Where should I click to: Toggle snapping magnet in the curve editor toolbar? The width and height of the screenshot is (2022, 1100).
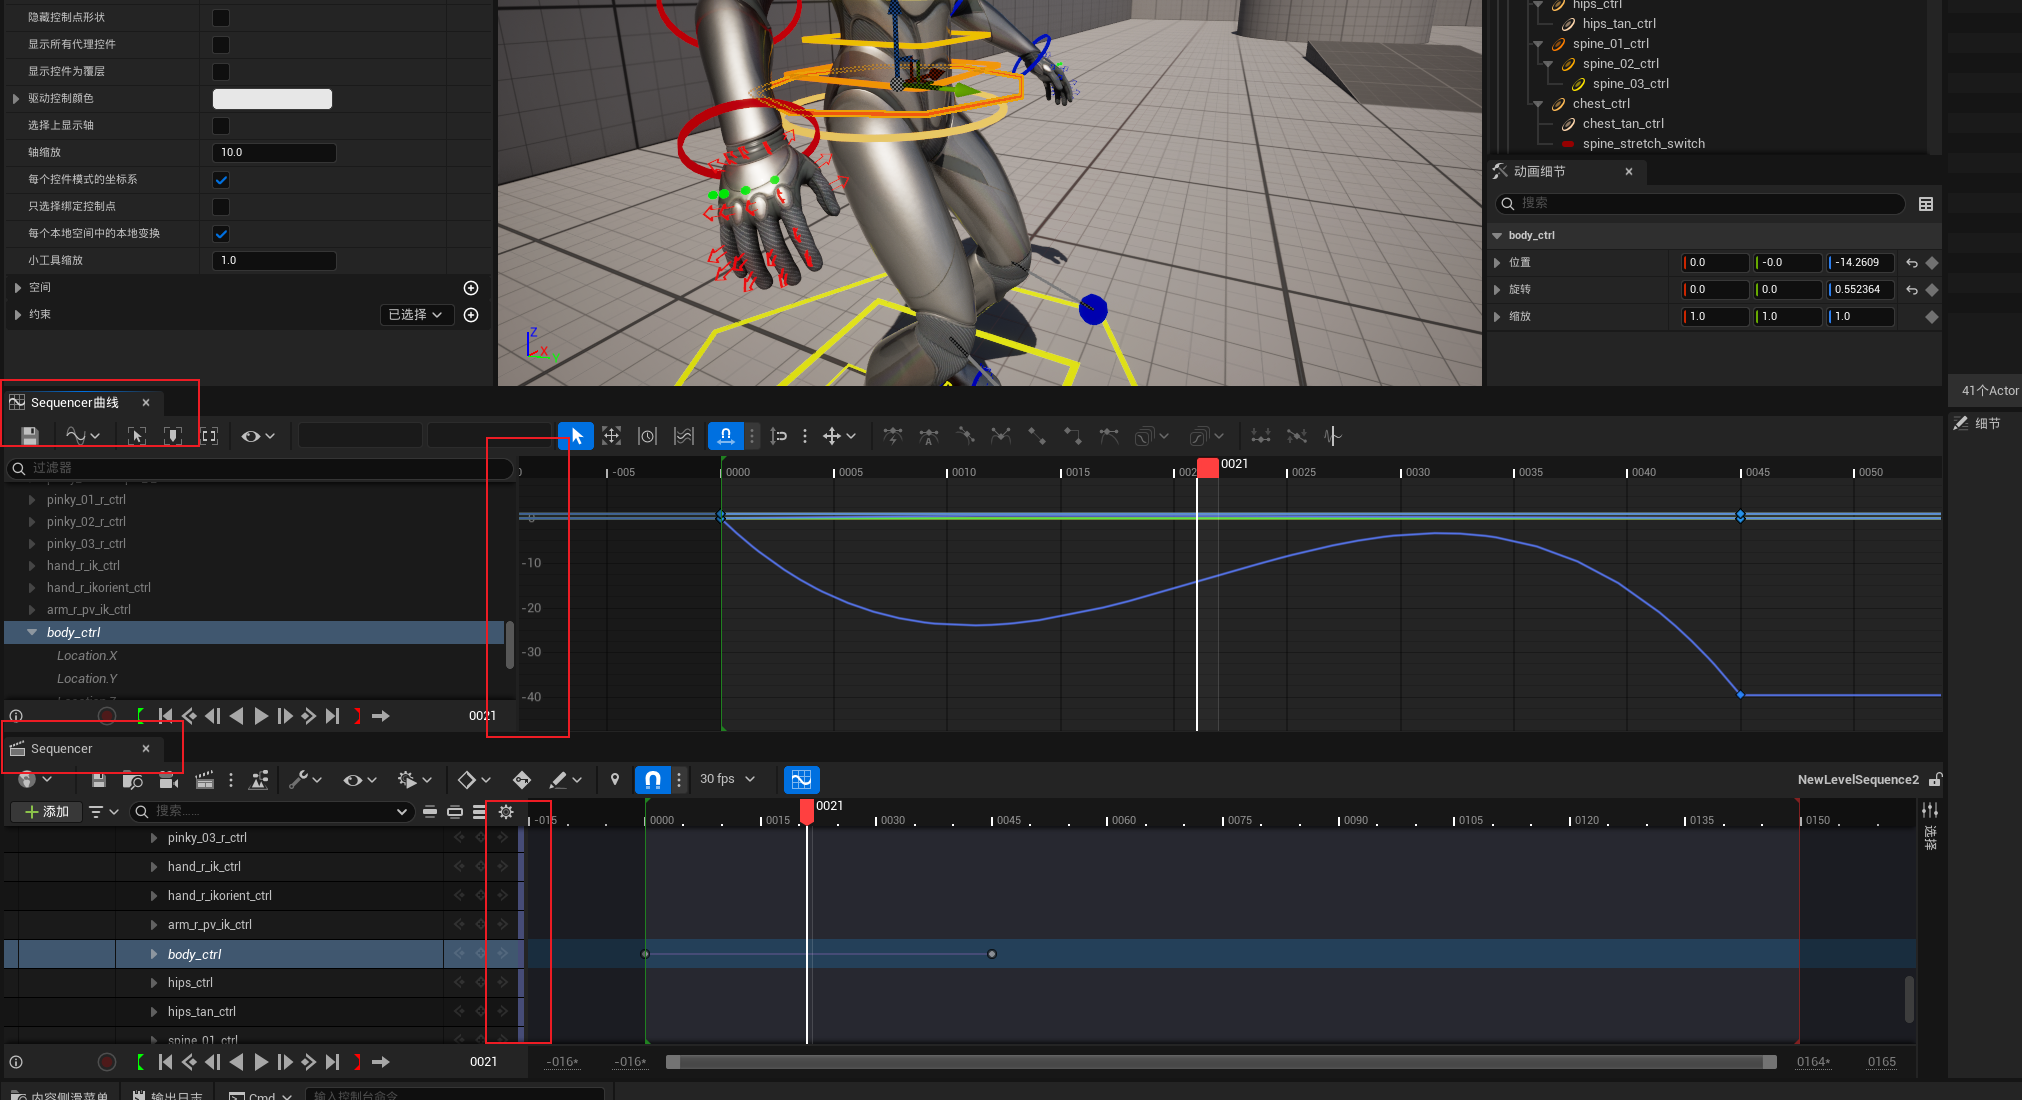click(x=725, y=436)
